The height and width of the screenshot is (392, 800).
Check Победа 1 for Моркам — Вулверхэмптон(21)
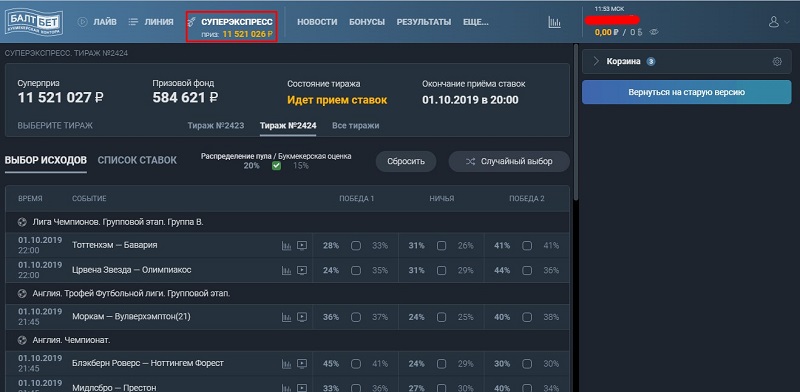tap(356, 317)
